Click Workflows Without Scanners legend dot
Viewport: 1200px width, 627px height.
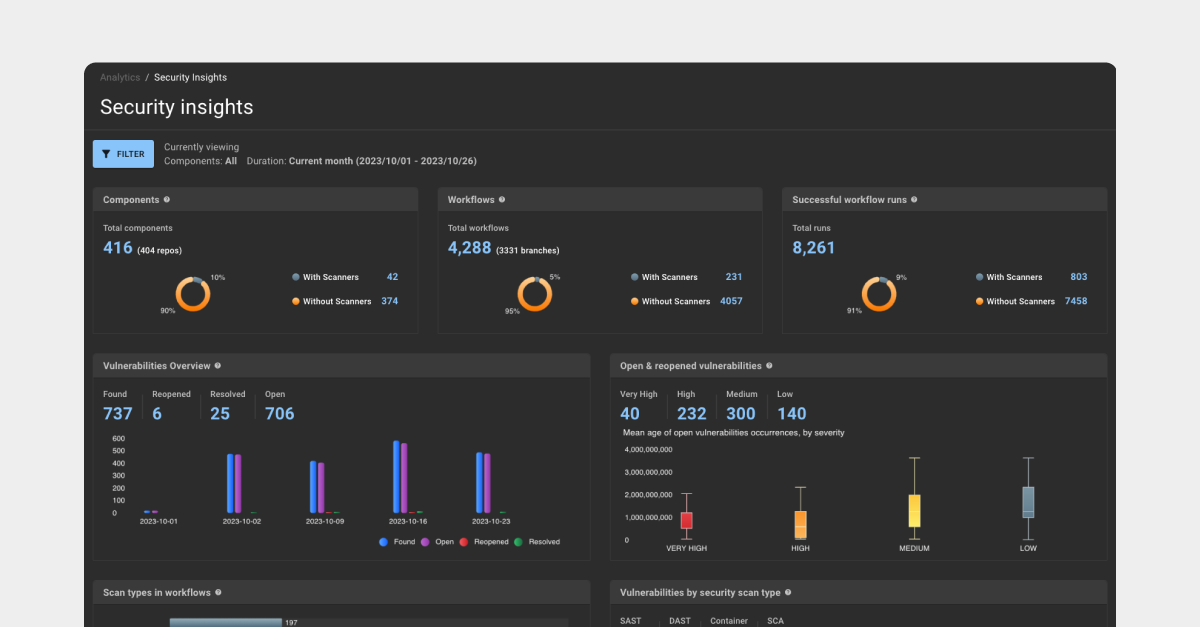coord(635,301)
